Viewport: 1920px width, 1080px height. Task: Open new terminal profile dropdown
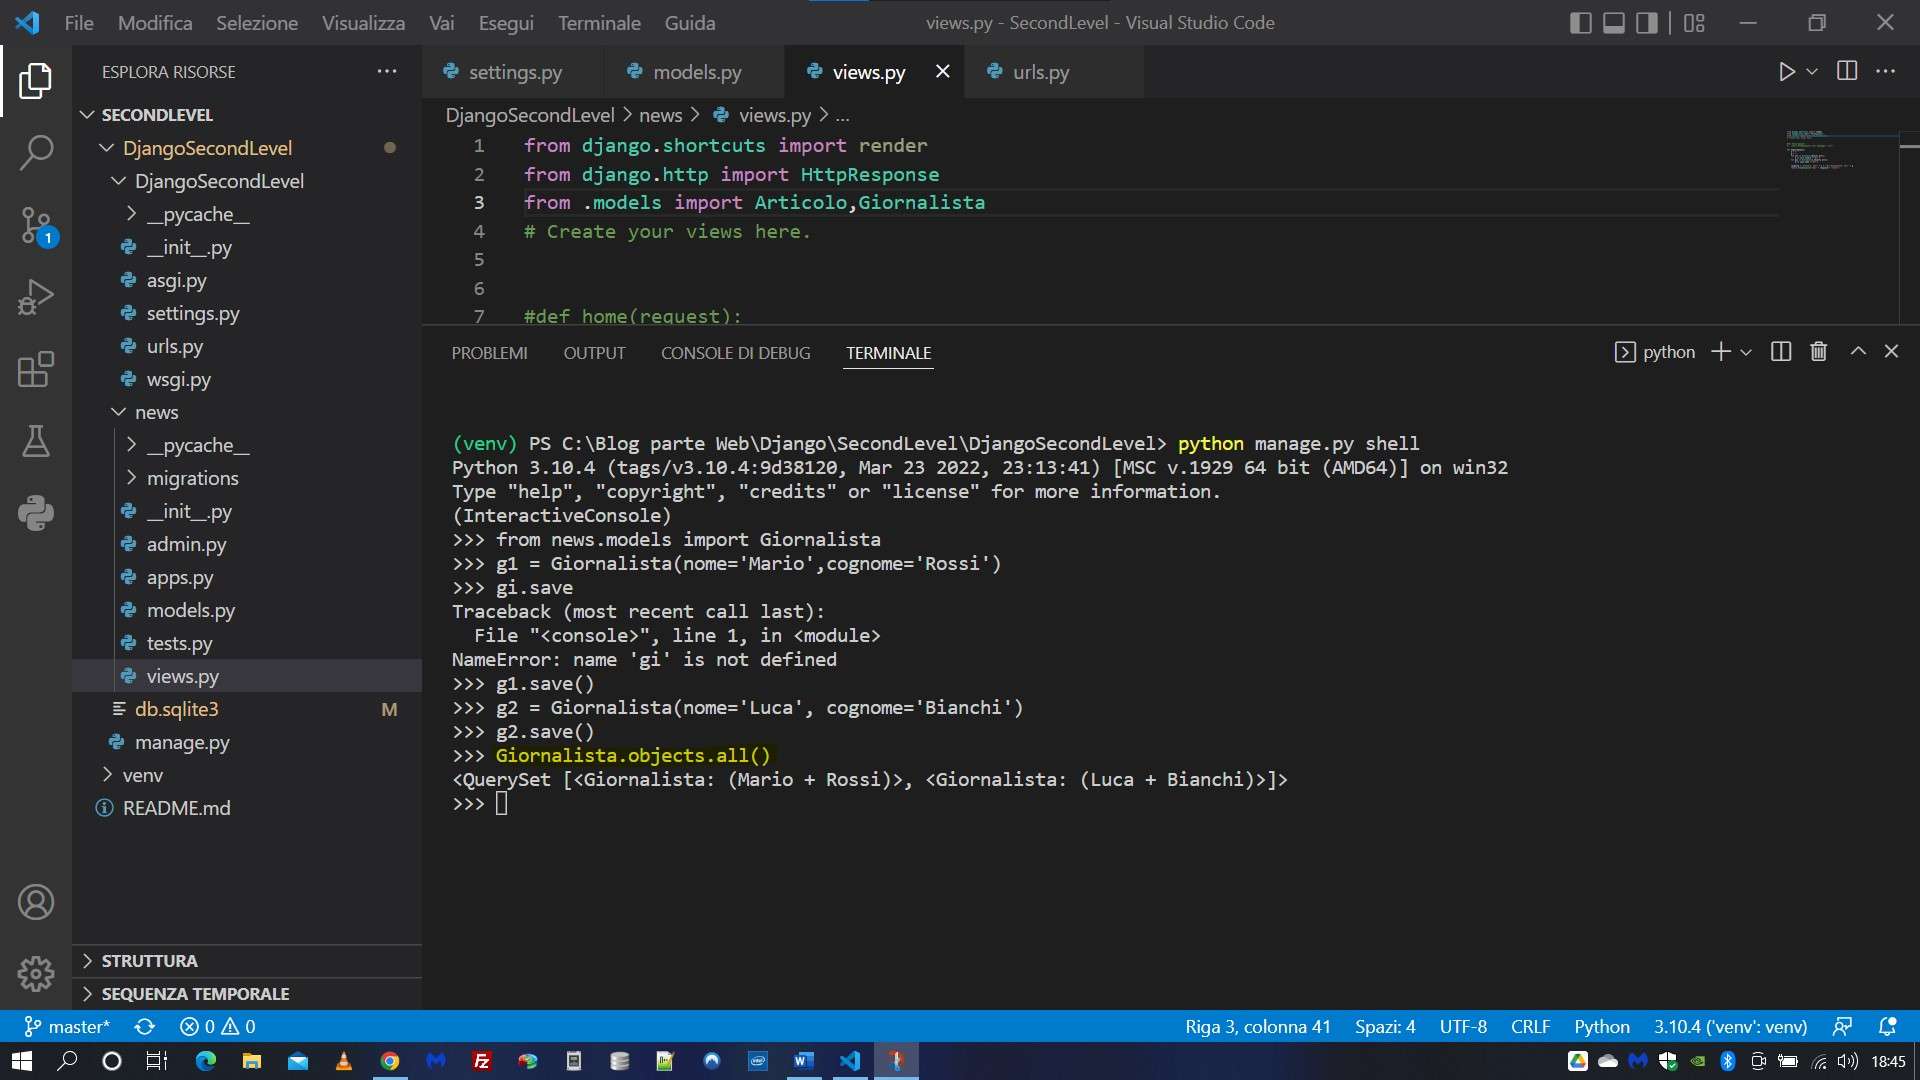coord(1746,352)
